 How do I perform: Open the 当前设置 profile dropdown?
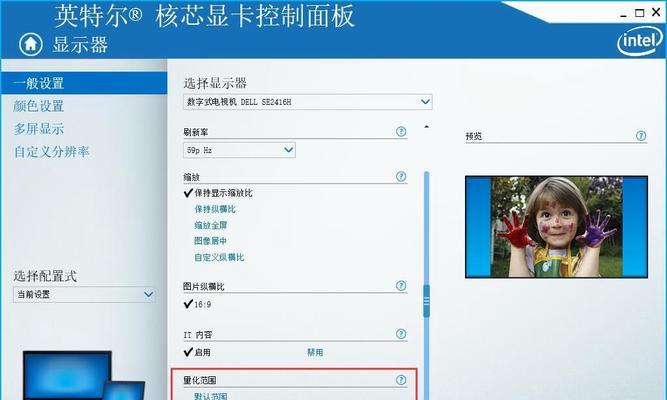[84, 294]
